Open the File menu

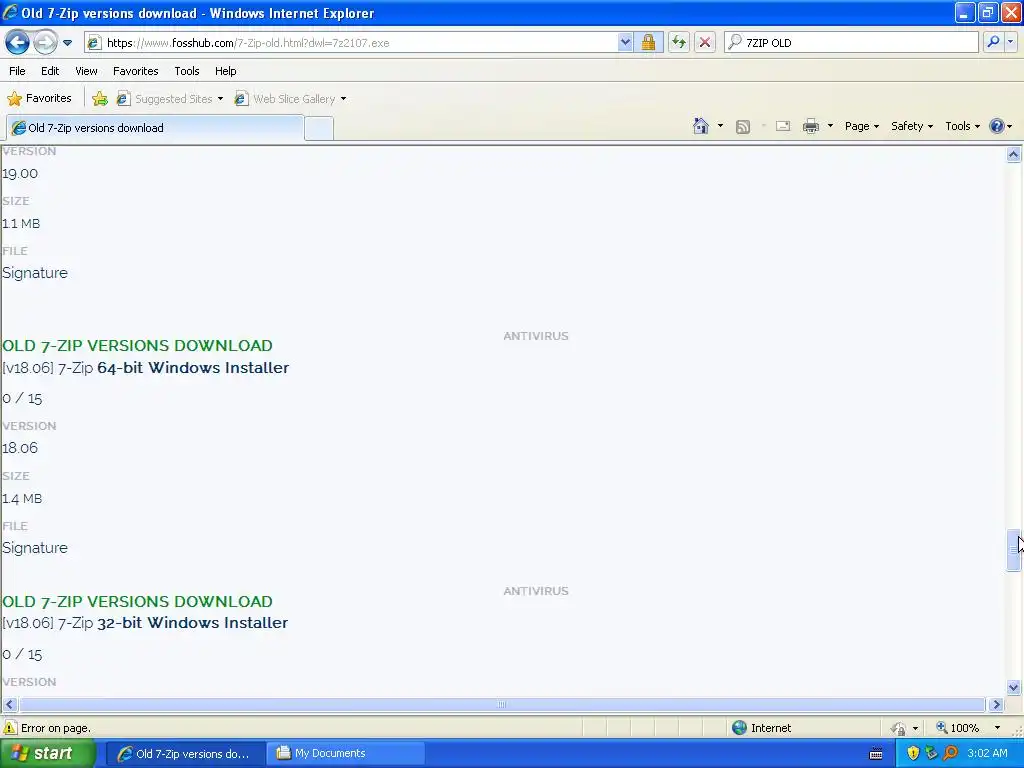coord(18,71)
